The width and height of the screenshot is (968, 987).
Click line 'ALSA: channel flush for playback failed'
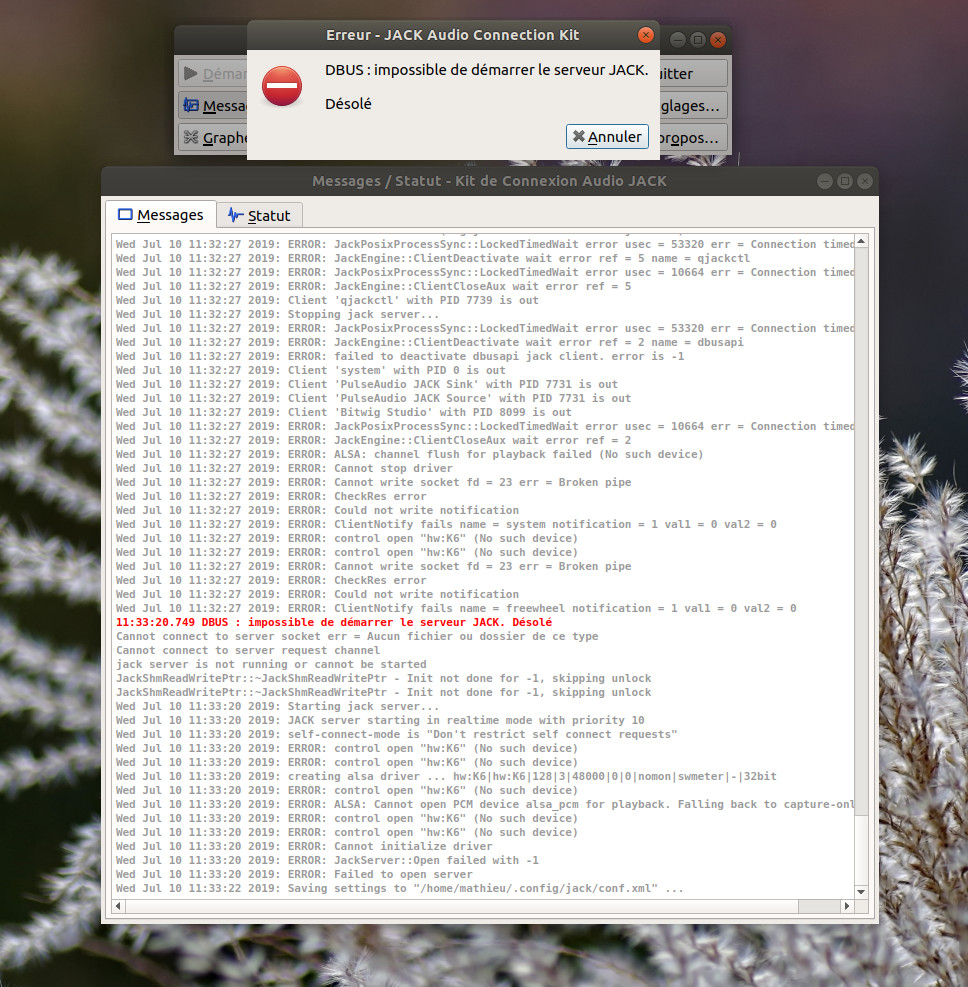click(x=410, y=454)
